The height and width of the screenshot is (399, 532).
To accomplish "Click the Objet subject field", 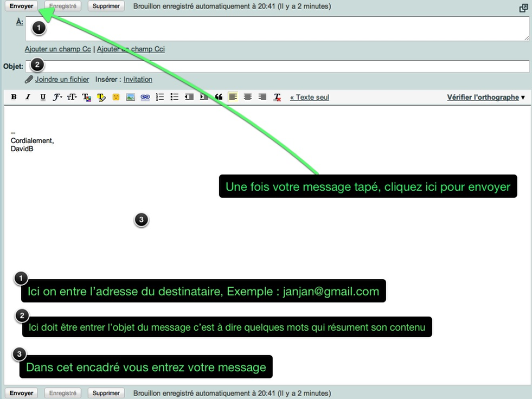I will click(x=278, y=66).
